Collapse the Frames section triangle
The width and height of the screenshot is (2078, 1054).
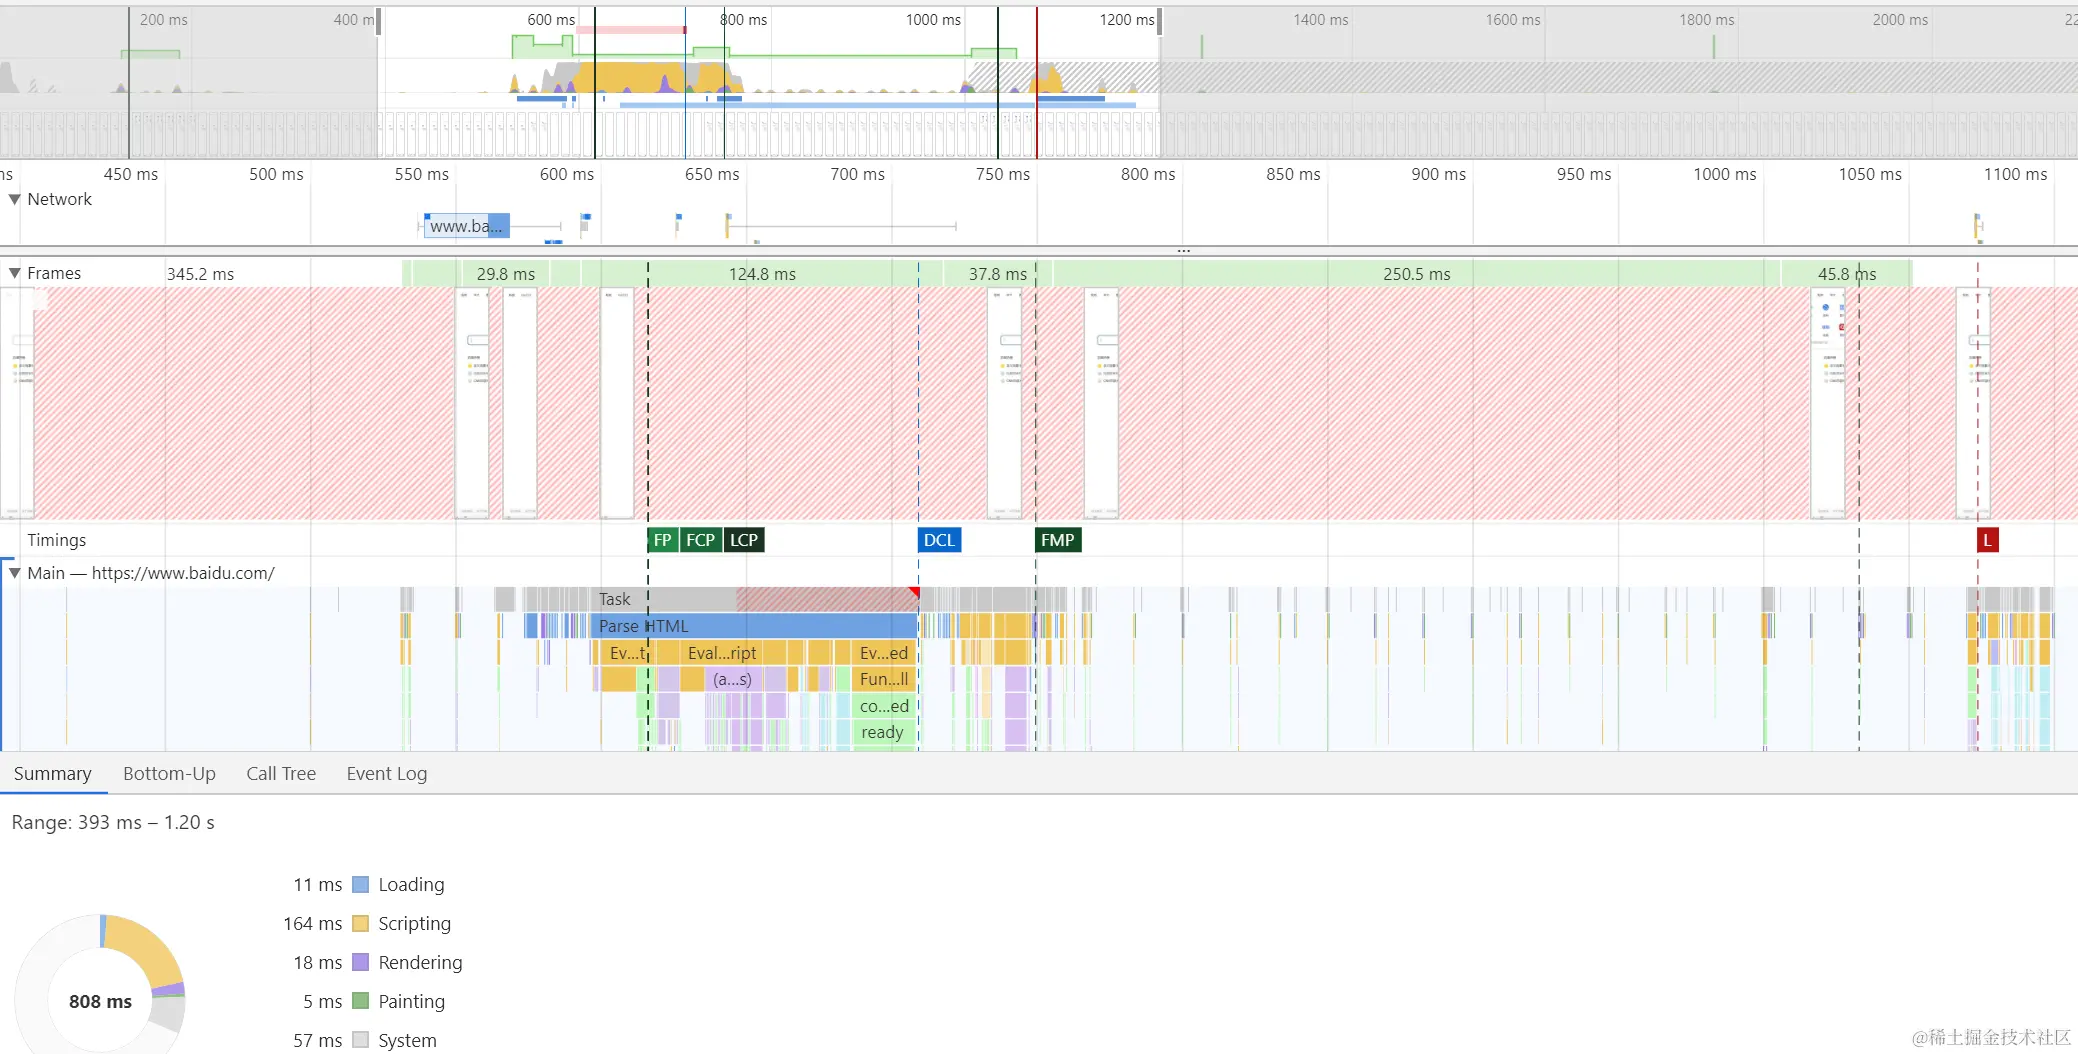pos(14,273)
